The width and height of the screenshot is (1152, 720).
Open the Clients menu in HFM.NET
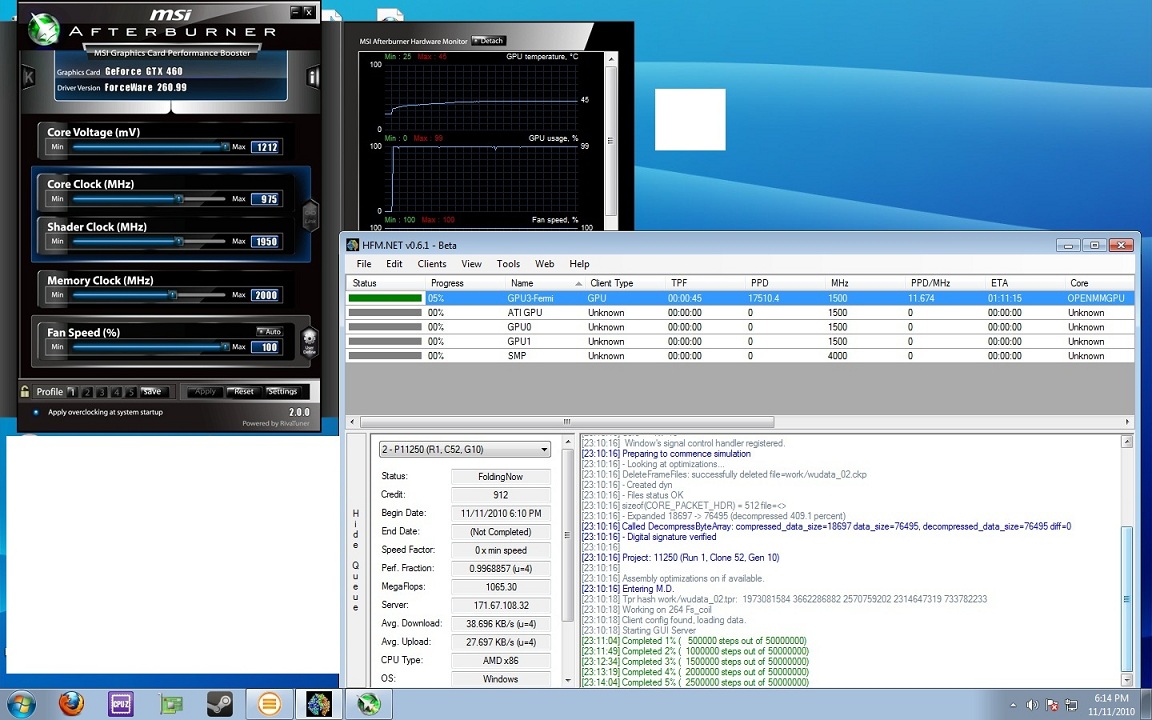tap(432, 264)
